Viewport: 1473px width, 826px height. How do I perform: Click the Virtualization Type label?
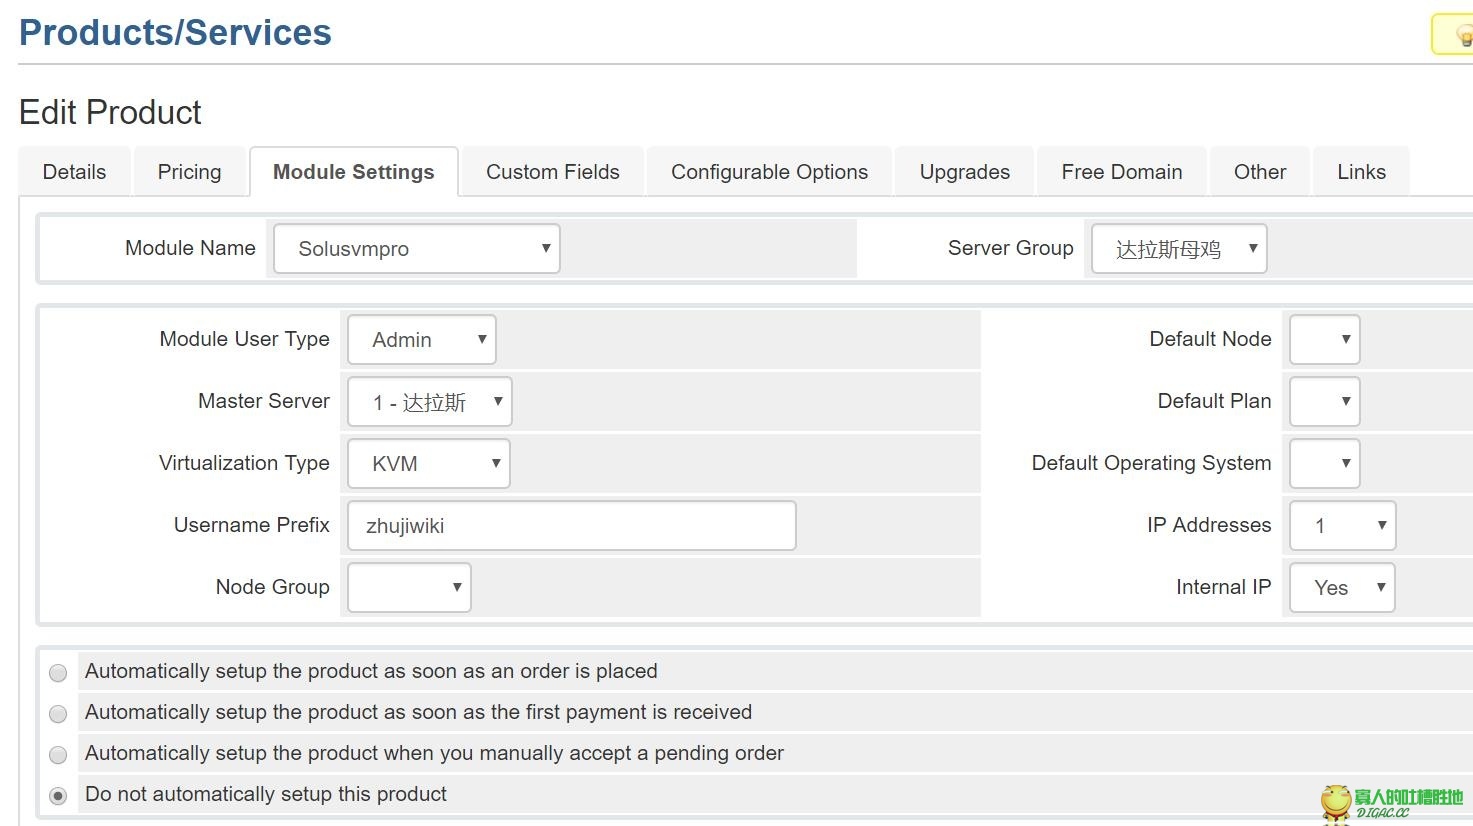(244, 463)
